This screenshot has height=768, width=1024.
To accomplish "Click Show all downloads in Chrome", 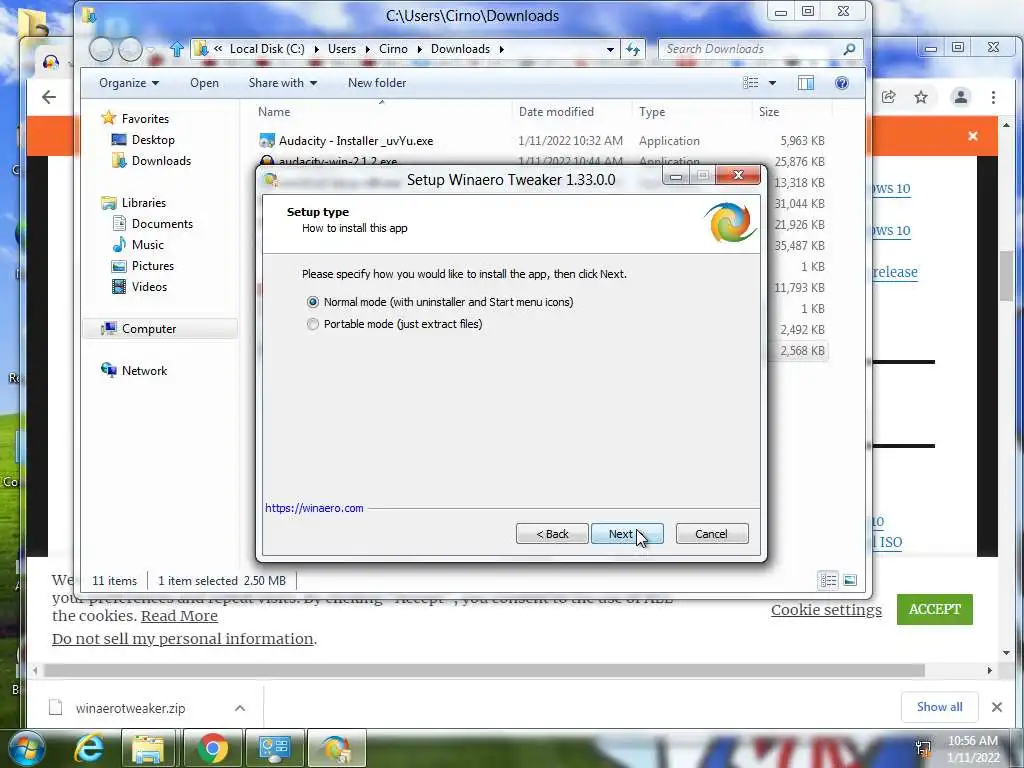I will coord(939,707).
